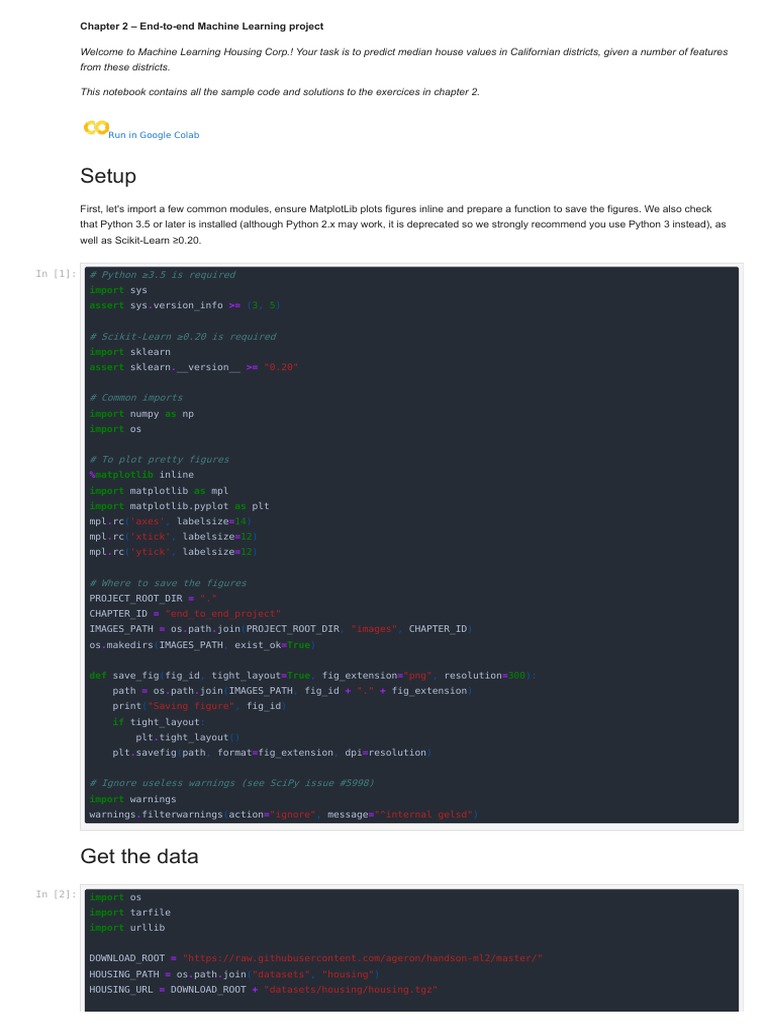Viewport: 768px width, 1024px height.
Task: Click the HOUSING_URL assignment line
Action: (x=263, y=989)
